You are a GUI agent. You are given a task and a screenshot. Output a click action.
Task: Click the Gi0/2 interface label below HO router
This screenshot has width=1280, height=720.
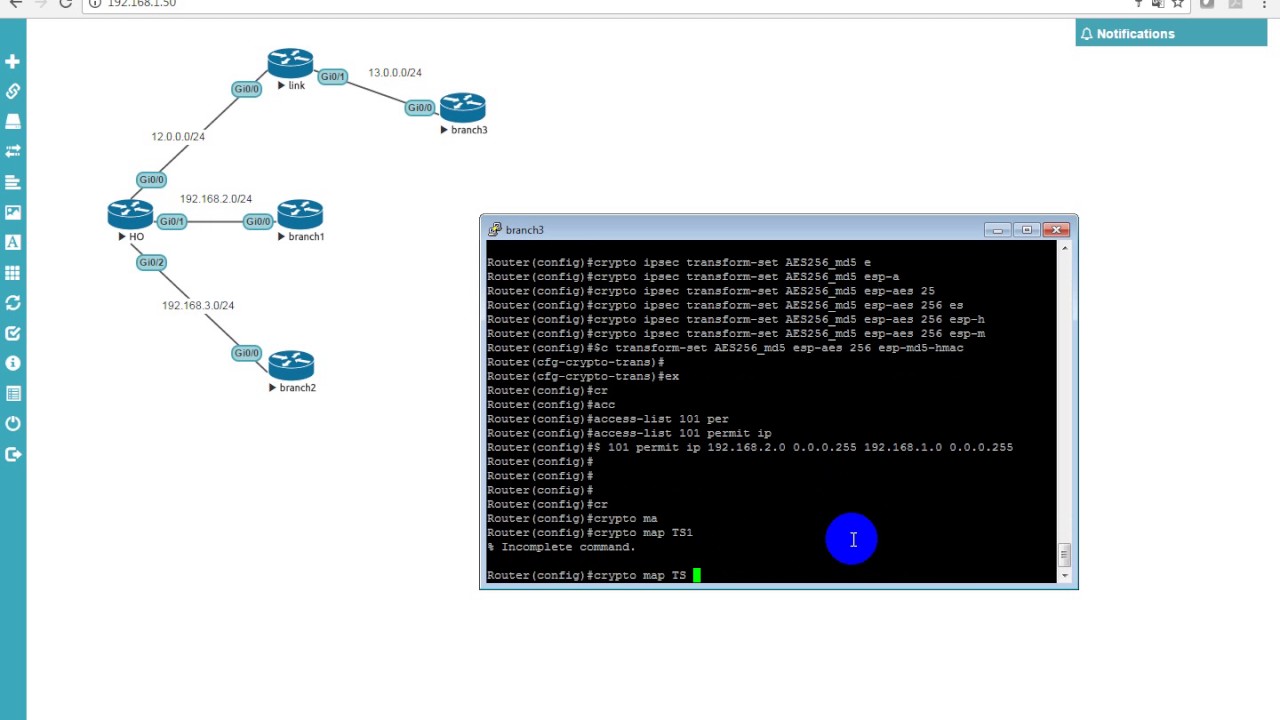pyautogui.click(x=151, y=262)
